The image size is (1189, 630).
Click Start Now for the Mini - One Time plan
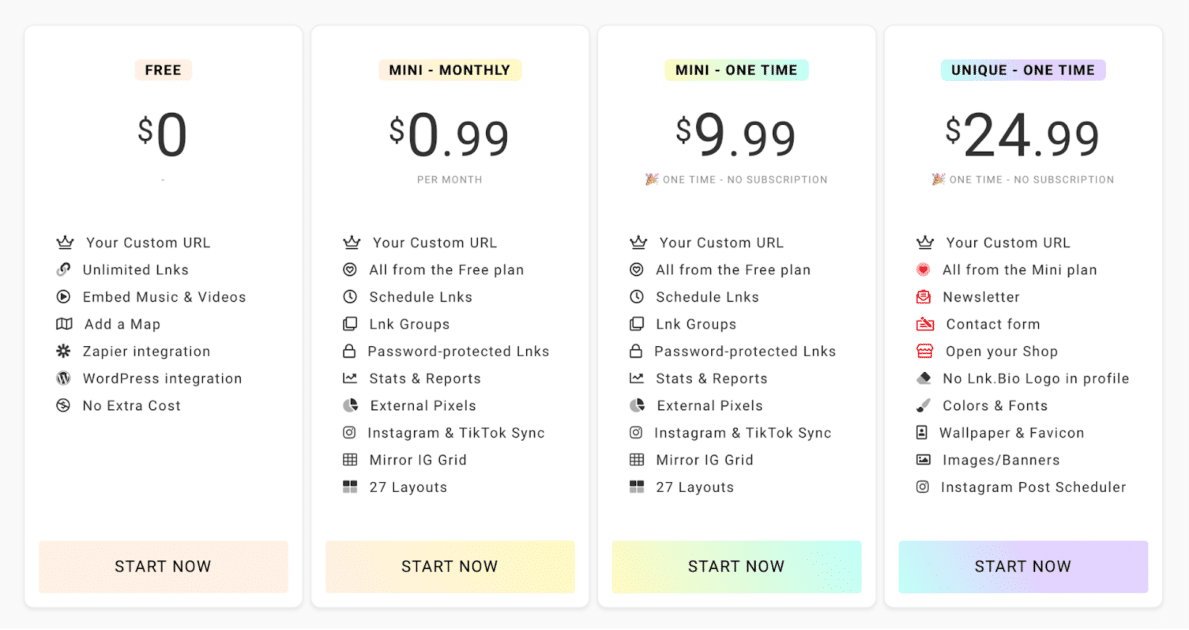[x=736, y=566]
